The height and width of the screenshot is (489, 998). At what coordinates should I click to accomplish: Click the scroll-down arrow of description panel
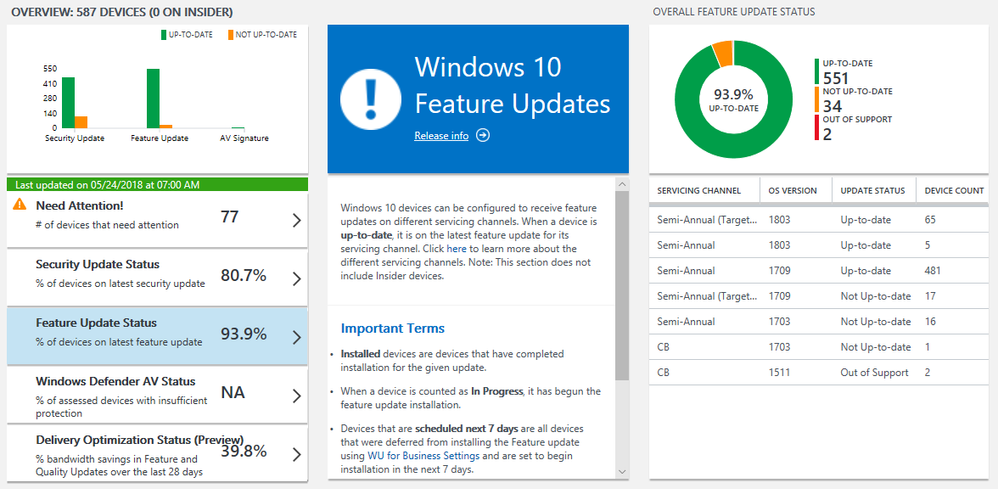click(x=622, y=471)
